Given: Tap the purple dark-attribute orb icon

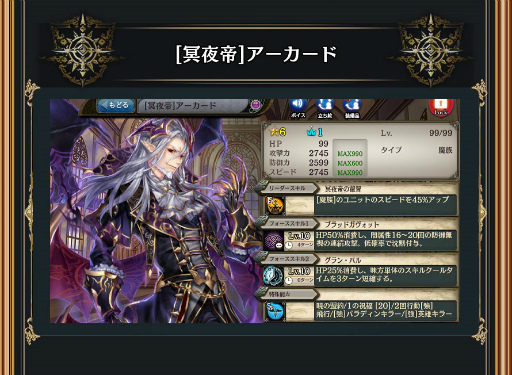Looking at the screenshot, I should click(256, 105).
